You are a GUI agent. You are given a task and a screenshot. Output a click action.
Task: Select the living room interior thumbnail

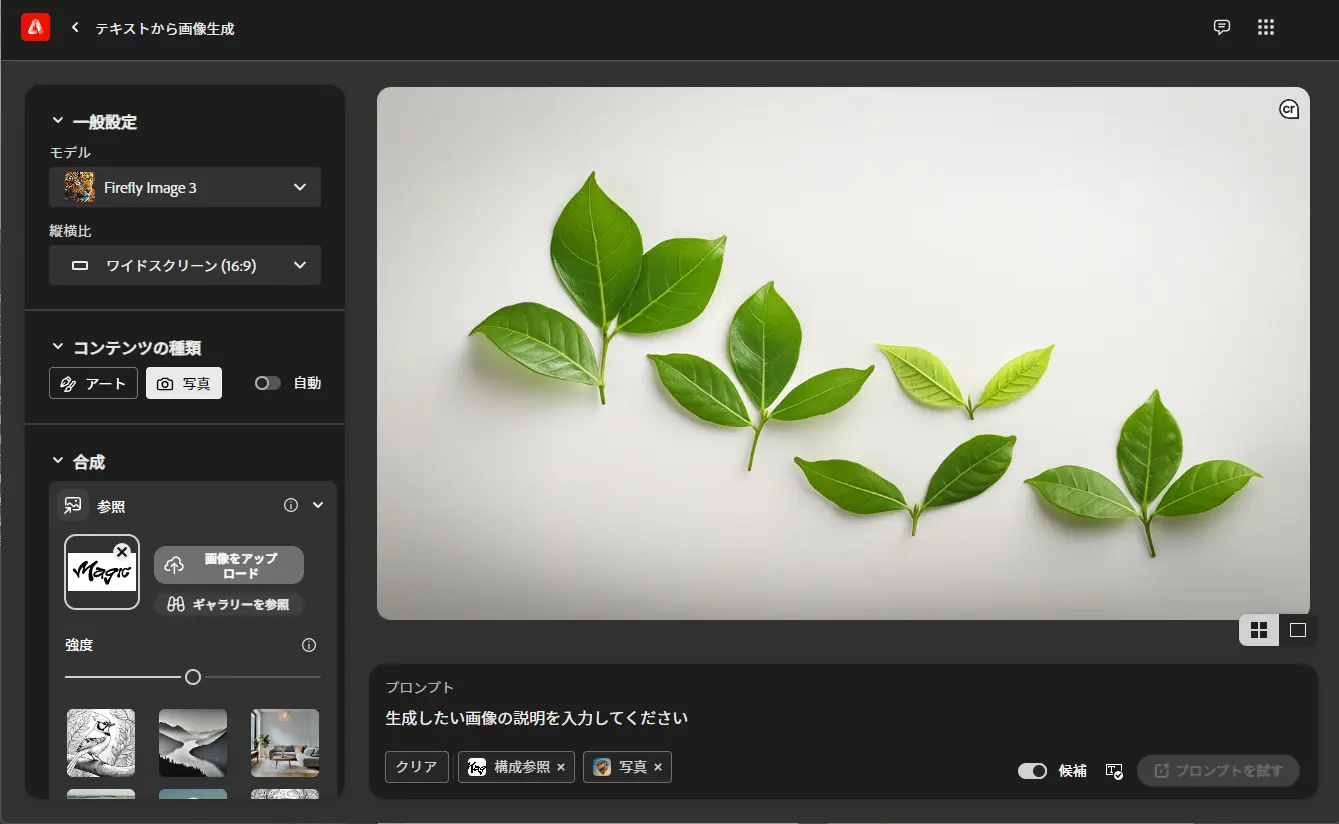pyautogui.click(x=285, y=743)
